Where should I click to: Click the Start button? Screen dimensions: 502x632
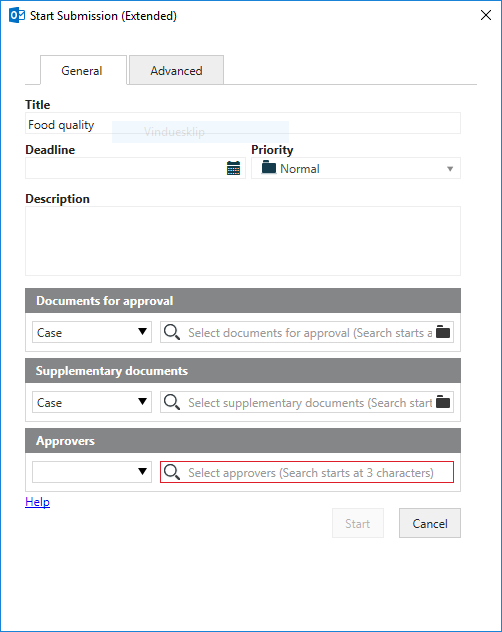(x=358, y=523)
